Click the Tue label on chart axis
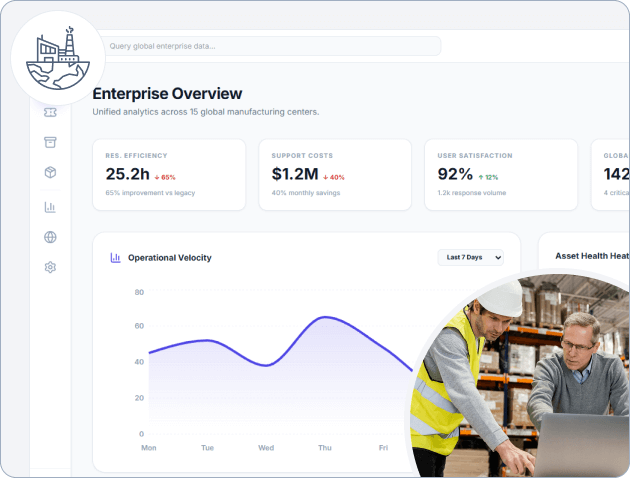Viewport: 630px width, 478px height. [207, 447]
